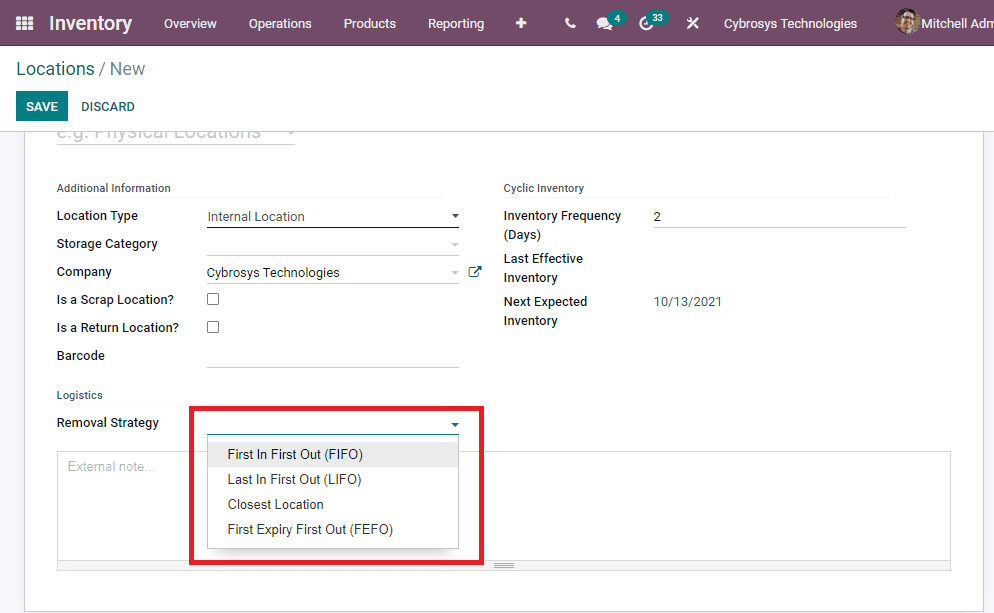This screenshot has width=994, height=613.
Task: Click the technical tools wrench icon
Action: coord(692,23)
